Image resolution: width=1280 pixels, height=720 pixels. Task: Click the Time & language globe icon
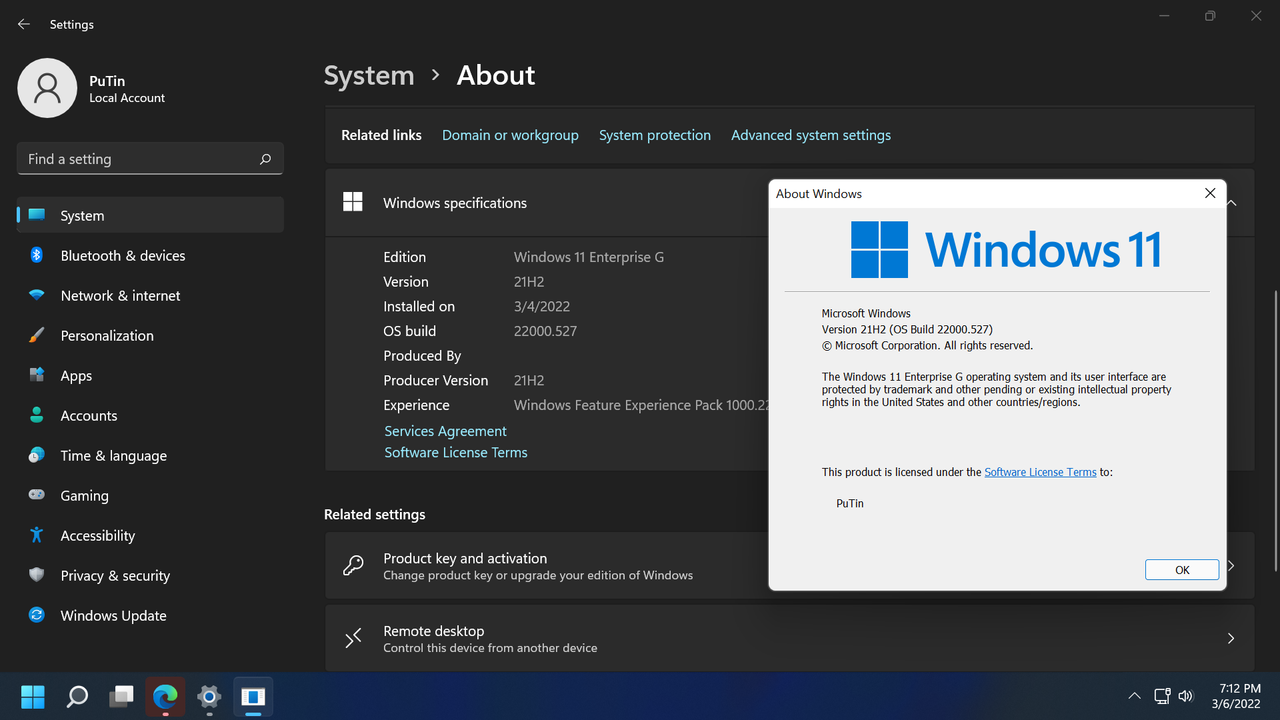tap(37, 455)
